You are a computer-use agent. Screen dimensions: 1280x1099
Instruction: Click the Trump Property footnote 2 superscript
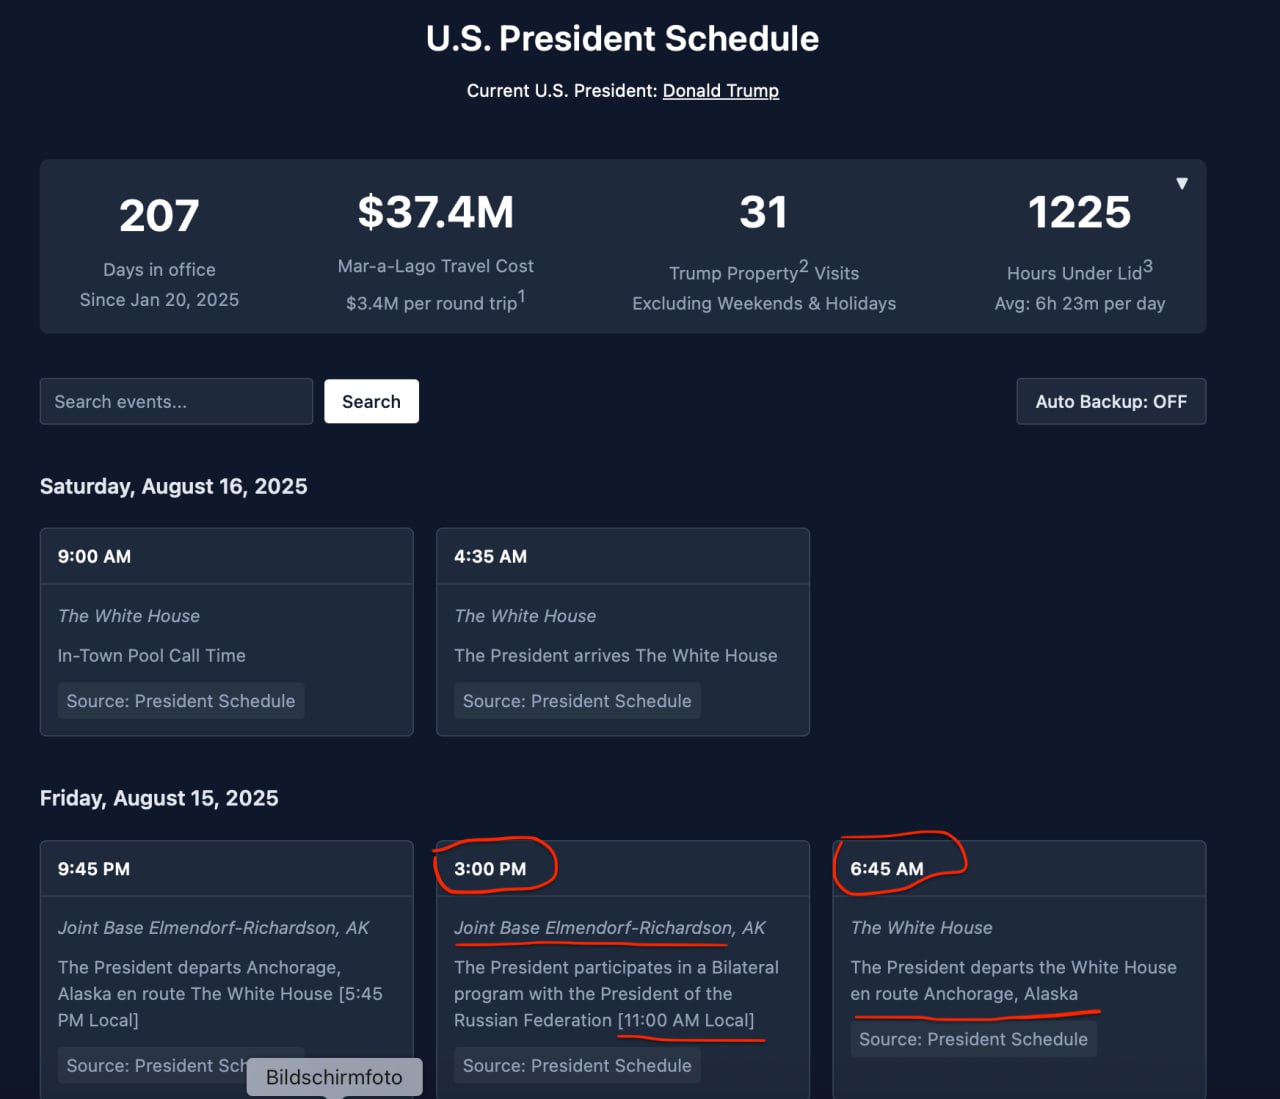[804, 267]
